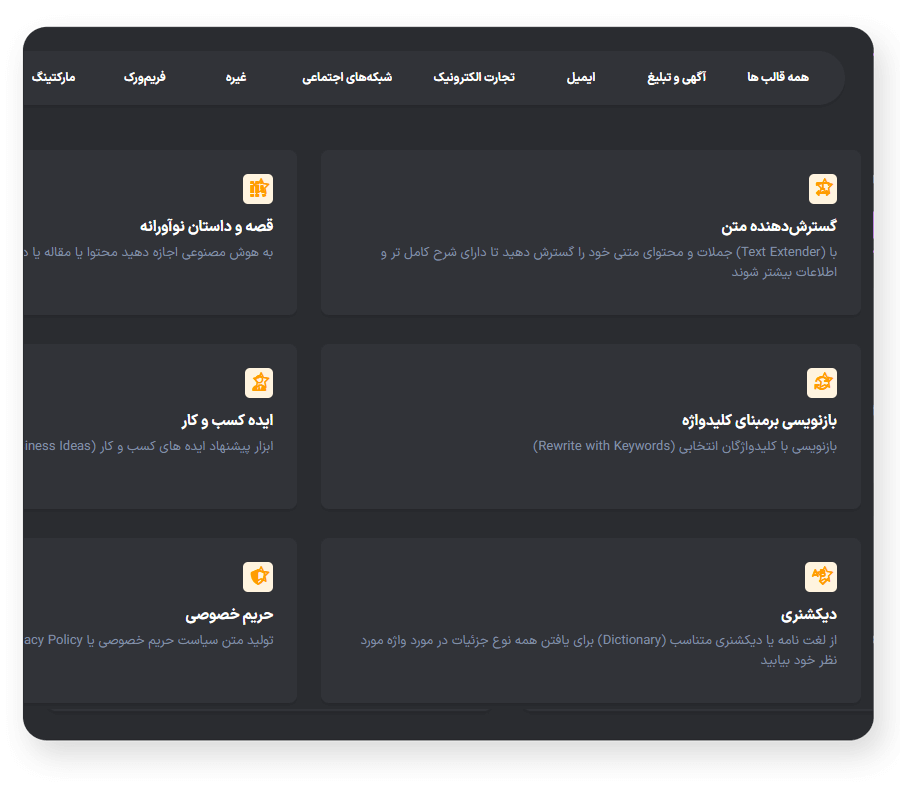Open the فریم‌ورک tab
This screenshot has height=786, width=900.
click(x=145, y=78)
